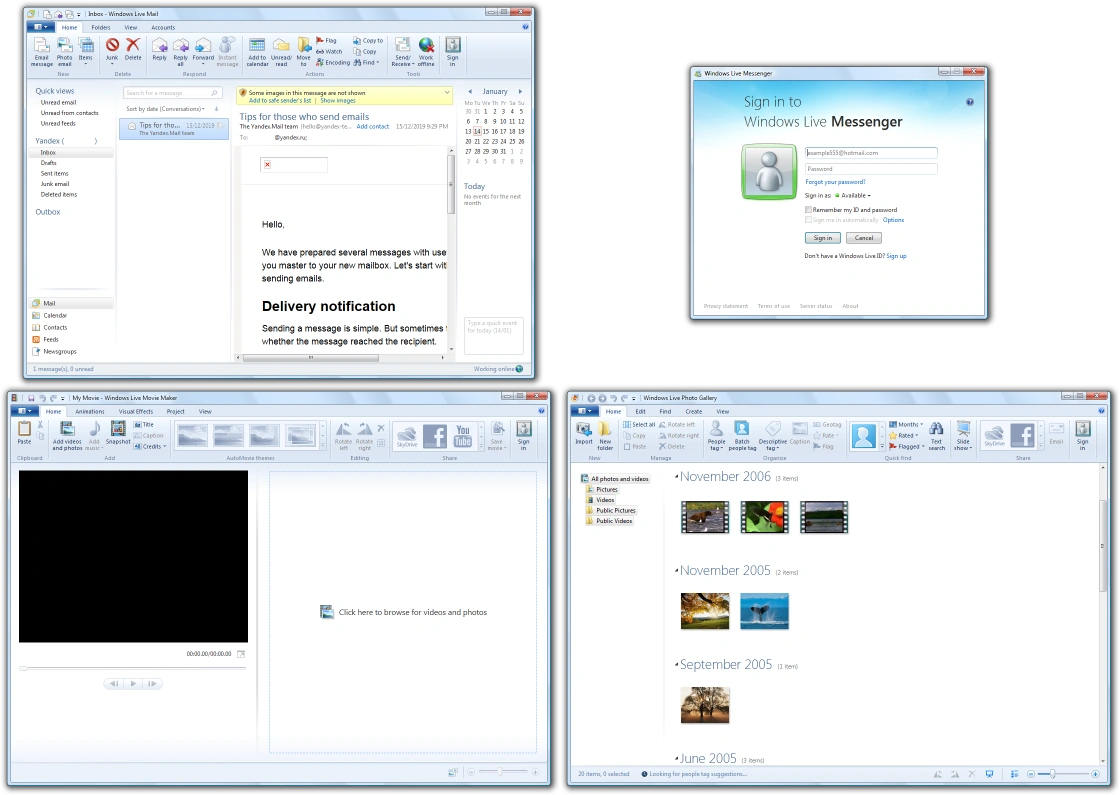
Task: Click the Forward message icon
Action: [x=203, y=50]
